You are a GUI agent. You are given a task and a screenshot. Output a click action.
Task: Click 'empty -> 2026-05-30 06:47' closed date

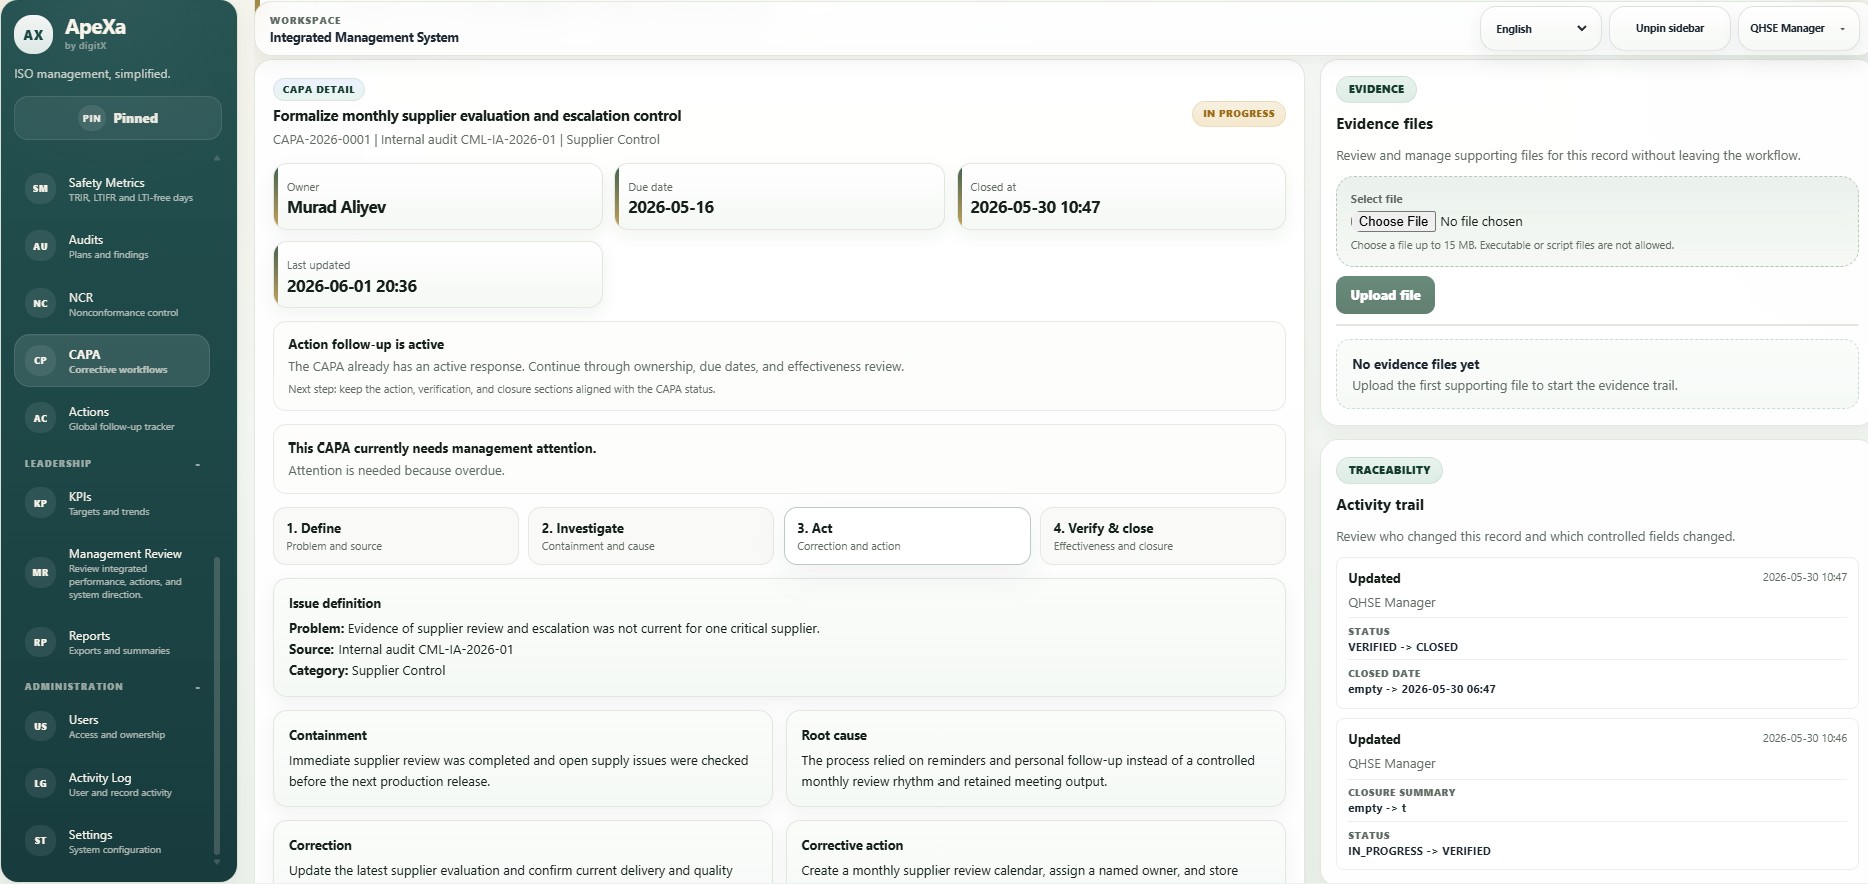pyautogui.click(x=1422, y=690)
